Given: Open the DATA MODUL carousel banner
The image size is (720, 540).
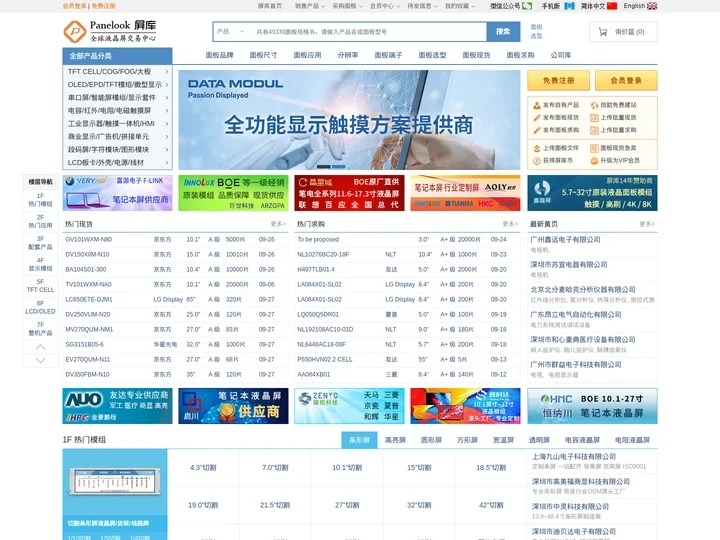Looking at the screenshot, I should (349, 120).
